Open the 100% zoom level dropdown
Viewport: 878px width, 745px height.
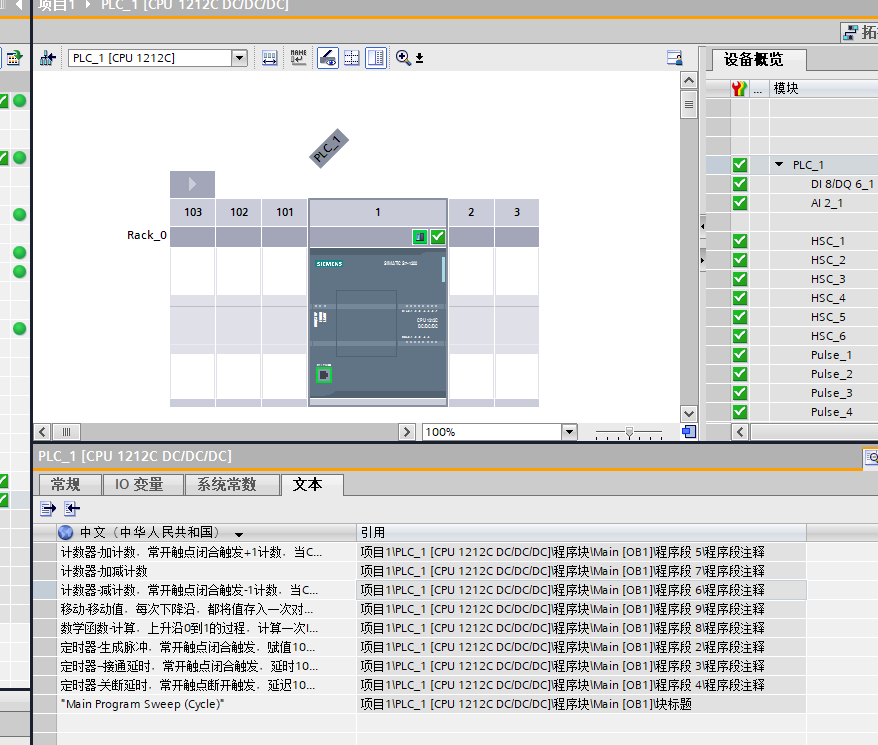pyautogui.click(x=569, y=432)
